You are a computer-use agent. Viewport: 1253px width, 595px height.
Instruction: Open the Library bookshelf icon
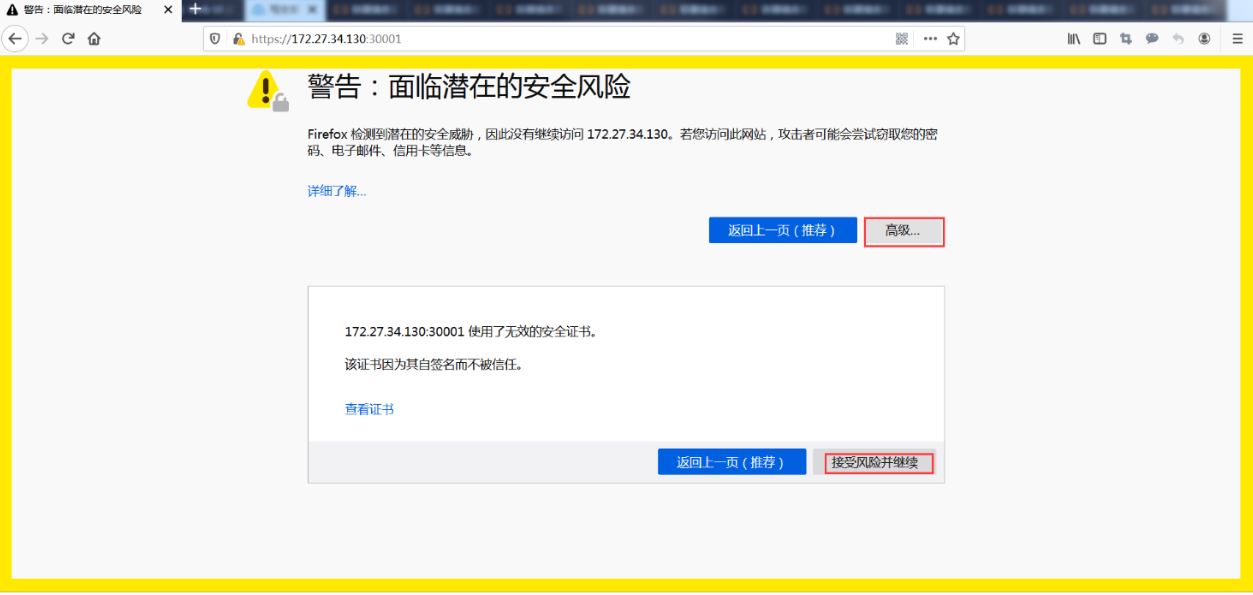pos(1074,39)
